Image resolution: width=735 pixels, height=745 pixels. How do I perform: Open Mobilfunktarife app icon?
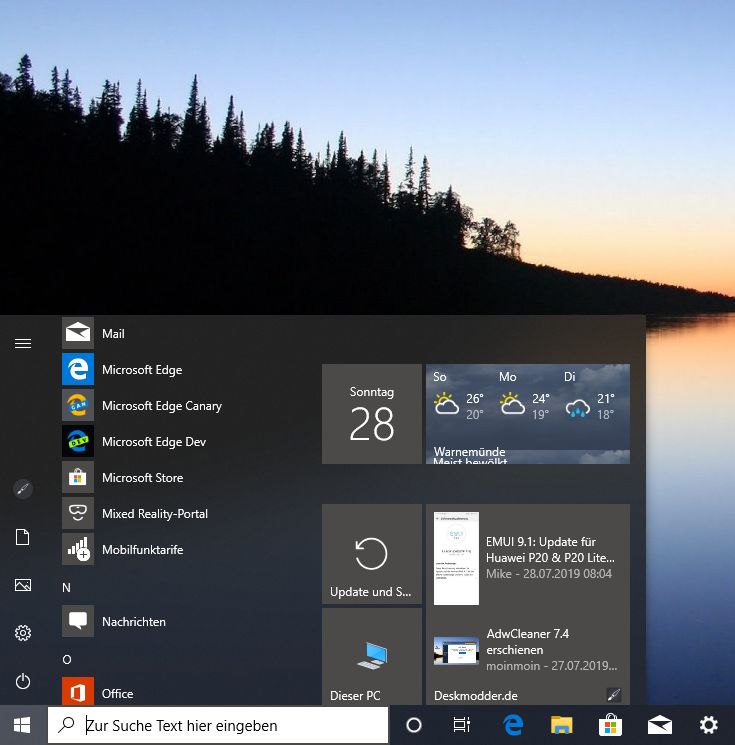pyautogui.click(x=78, y=550)
